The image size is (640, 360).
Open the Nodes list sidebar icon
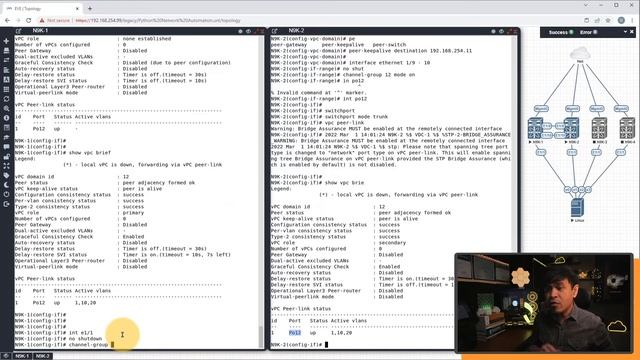pos(6,51)
